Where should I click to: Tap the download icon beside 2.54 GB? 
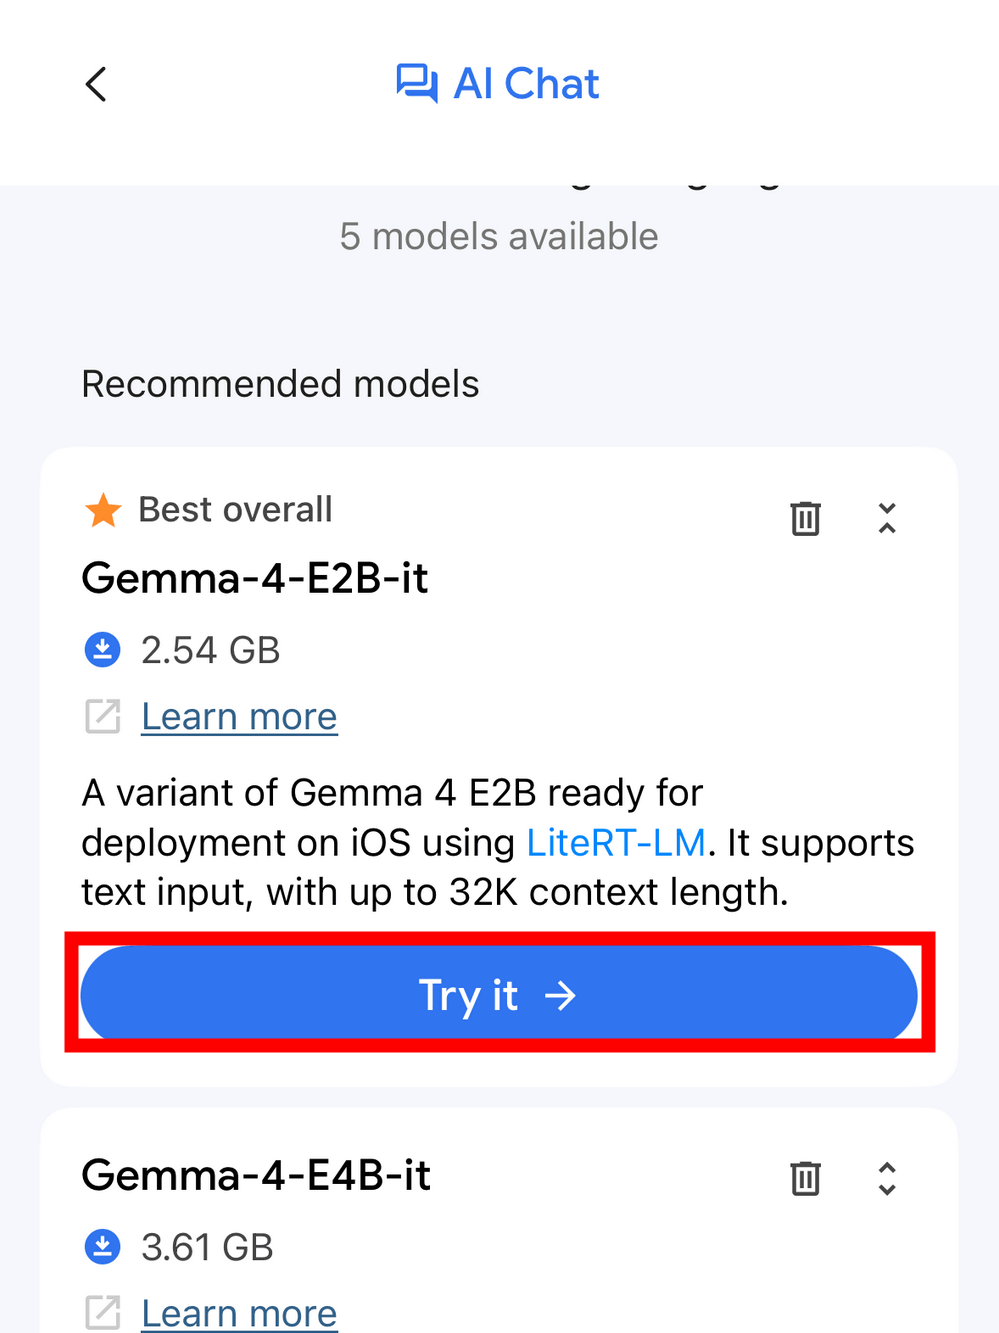click(x=102, y=650)
